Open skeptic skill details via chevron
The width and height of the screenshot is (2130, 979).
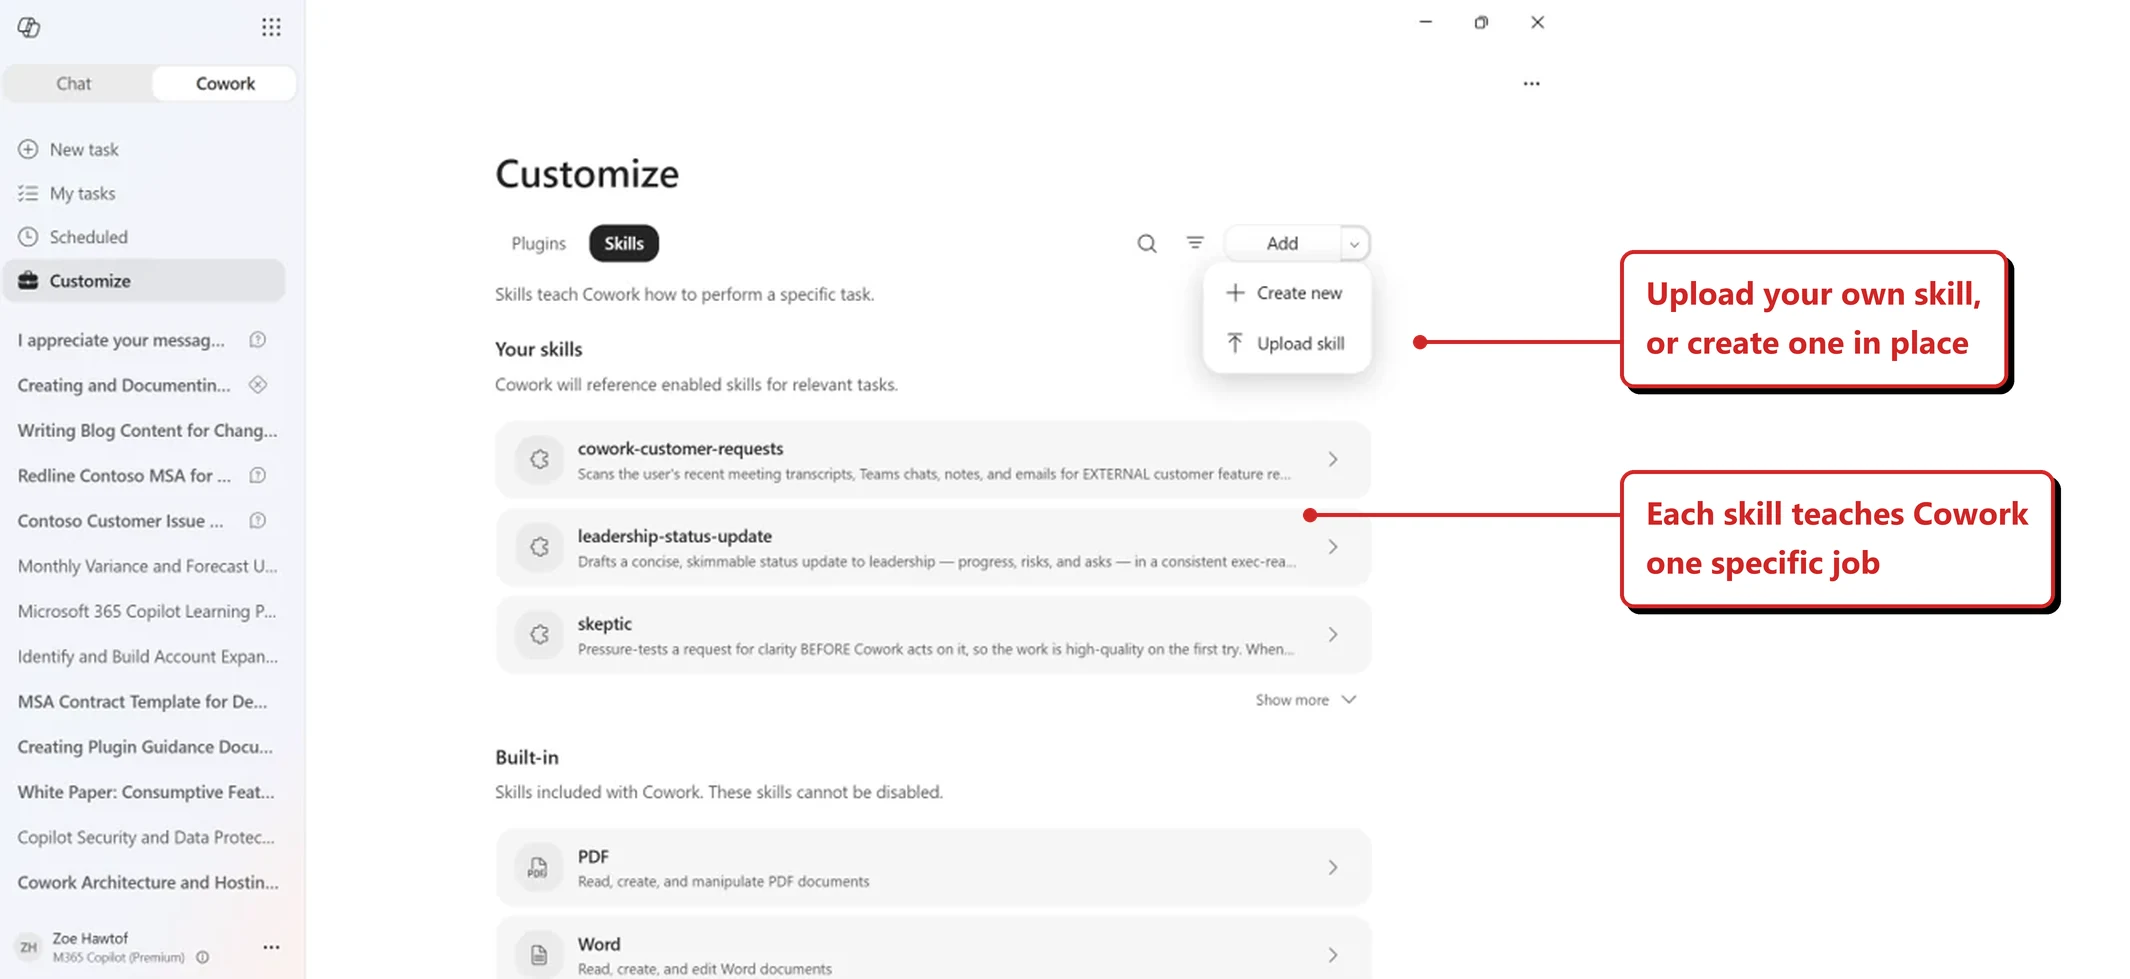[1333, 634]
